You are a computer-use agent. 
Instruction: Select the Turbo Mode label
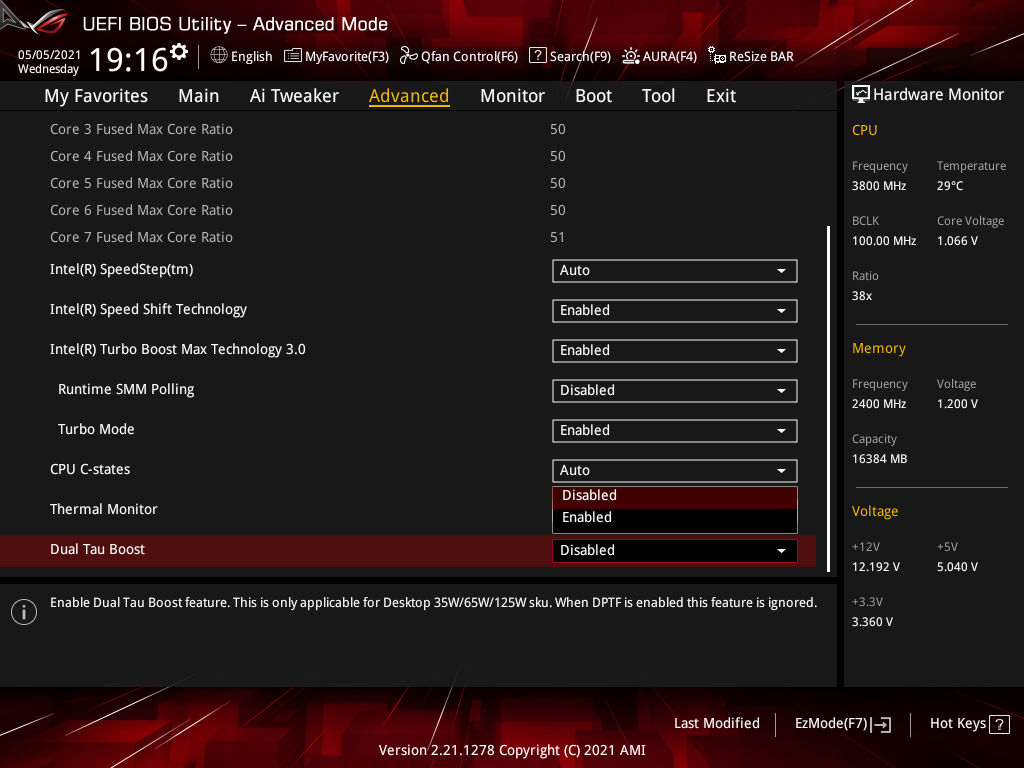click(x=96, y=430)
